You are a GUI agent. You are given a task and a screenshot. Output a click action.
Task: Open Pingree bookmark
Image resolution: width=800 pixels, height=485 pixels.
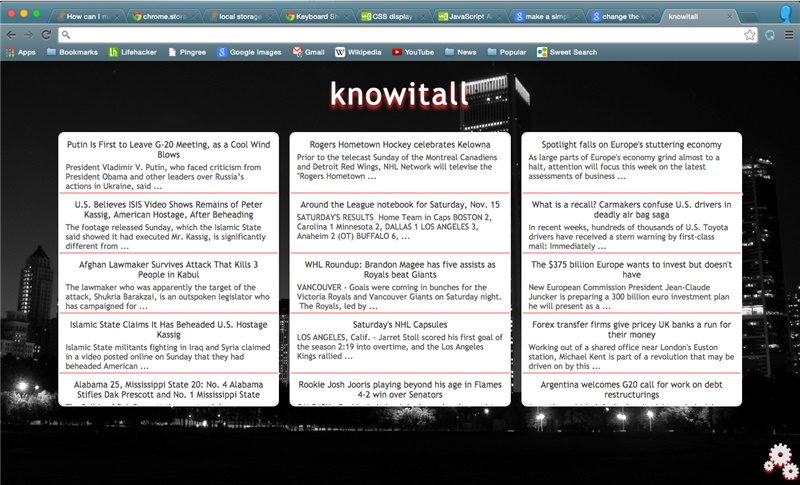click(x=187, y=52)
